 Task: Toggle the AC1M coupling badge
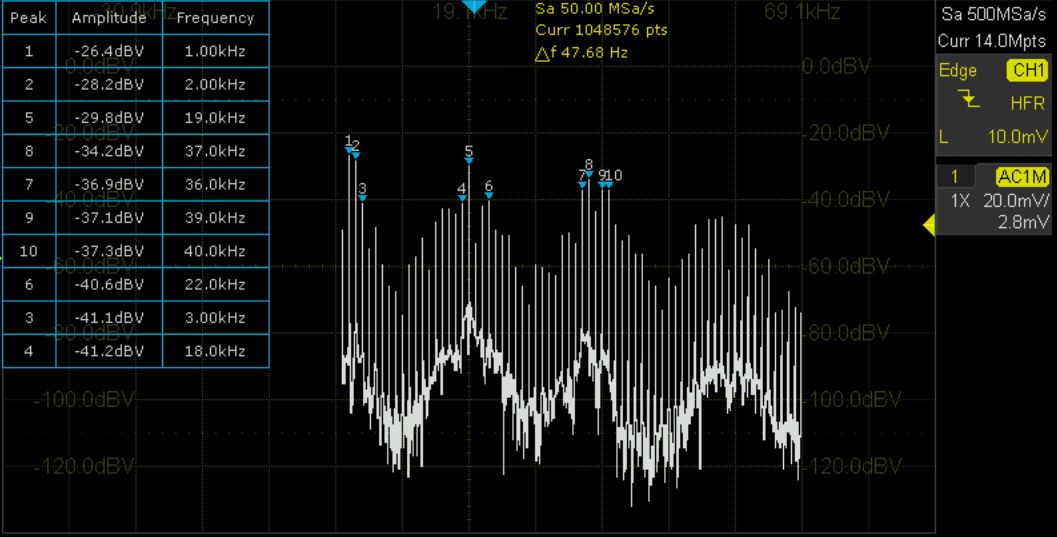[x=1022, y=177]
